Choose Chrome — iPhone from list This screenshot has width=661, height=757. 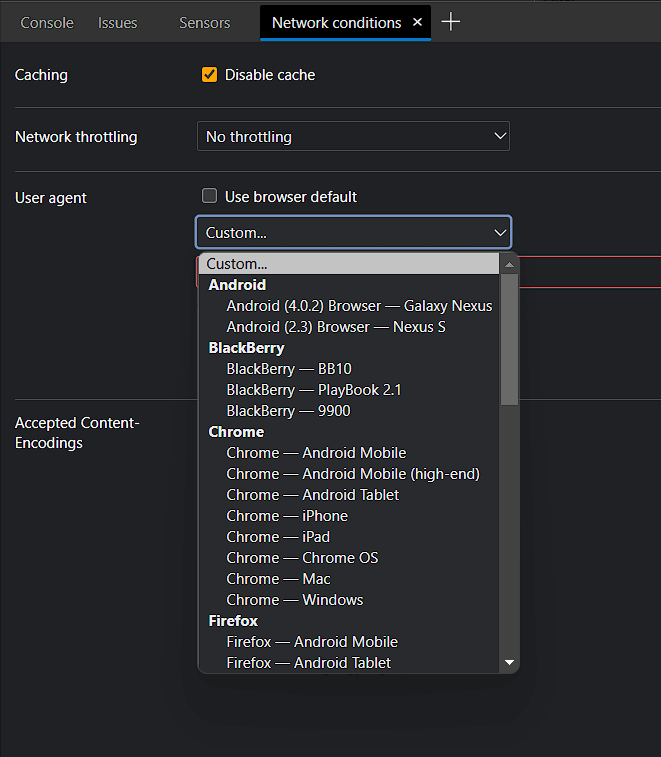tap(287, 516)
